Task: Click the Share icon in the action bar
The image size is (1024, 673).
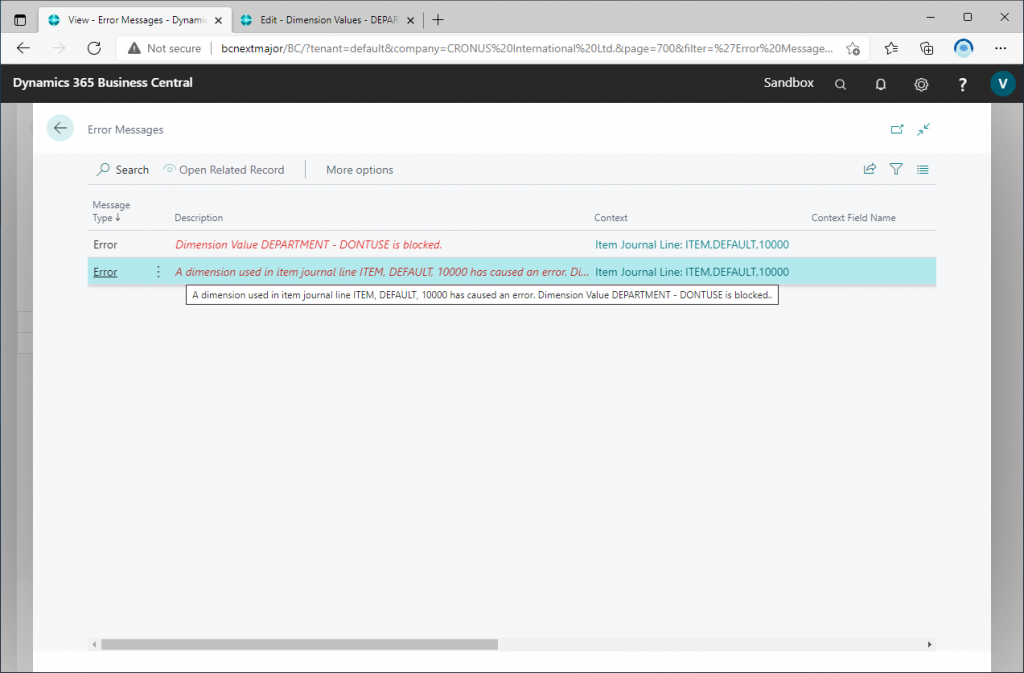Action: (870, 170)
